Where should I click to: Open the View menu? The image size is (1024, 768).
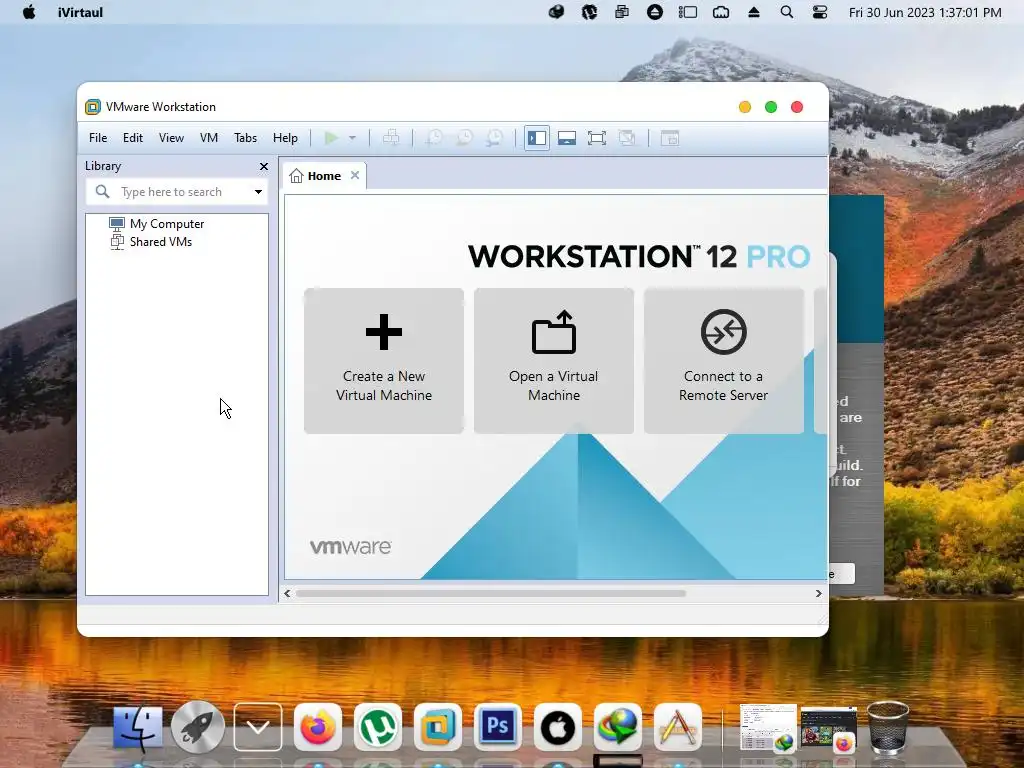point(171,138)
